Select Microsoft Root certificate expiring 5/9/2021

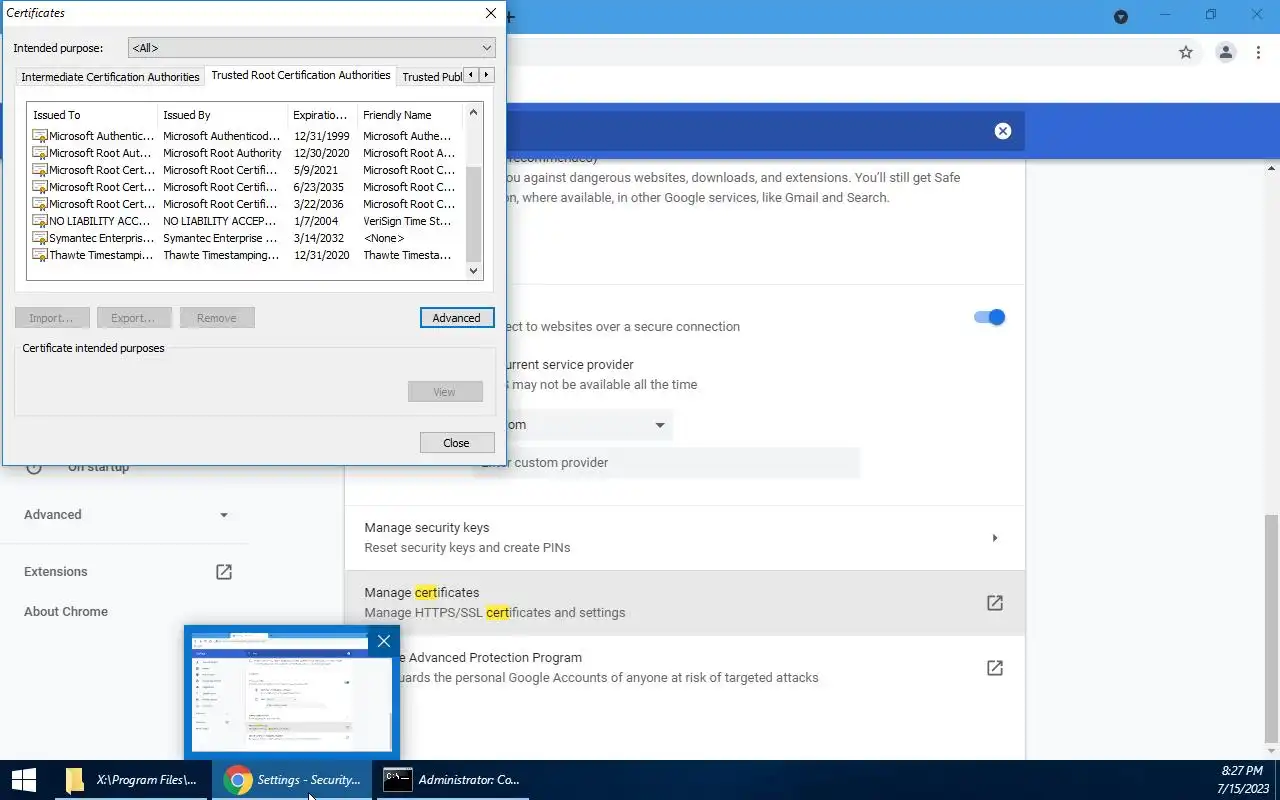246,170
